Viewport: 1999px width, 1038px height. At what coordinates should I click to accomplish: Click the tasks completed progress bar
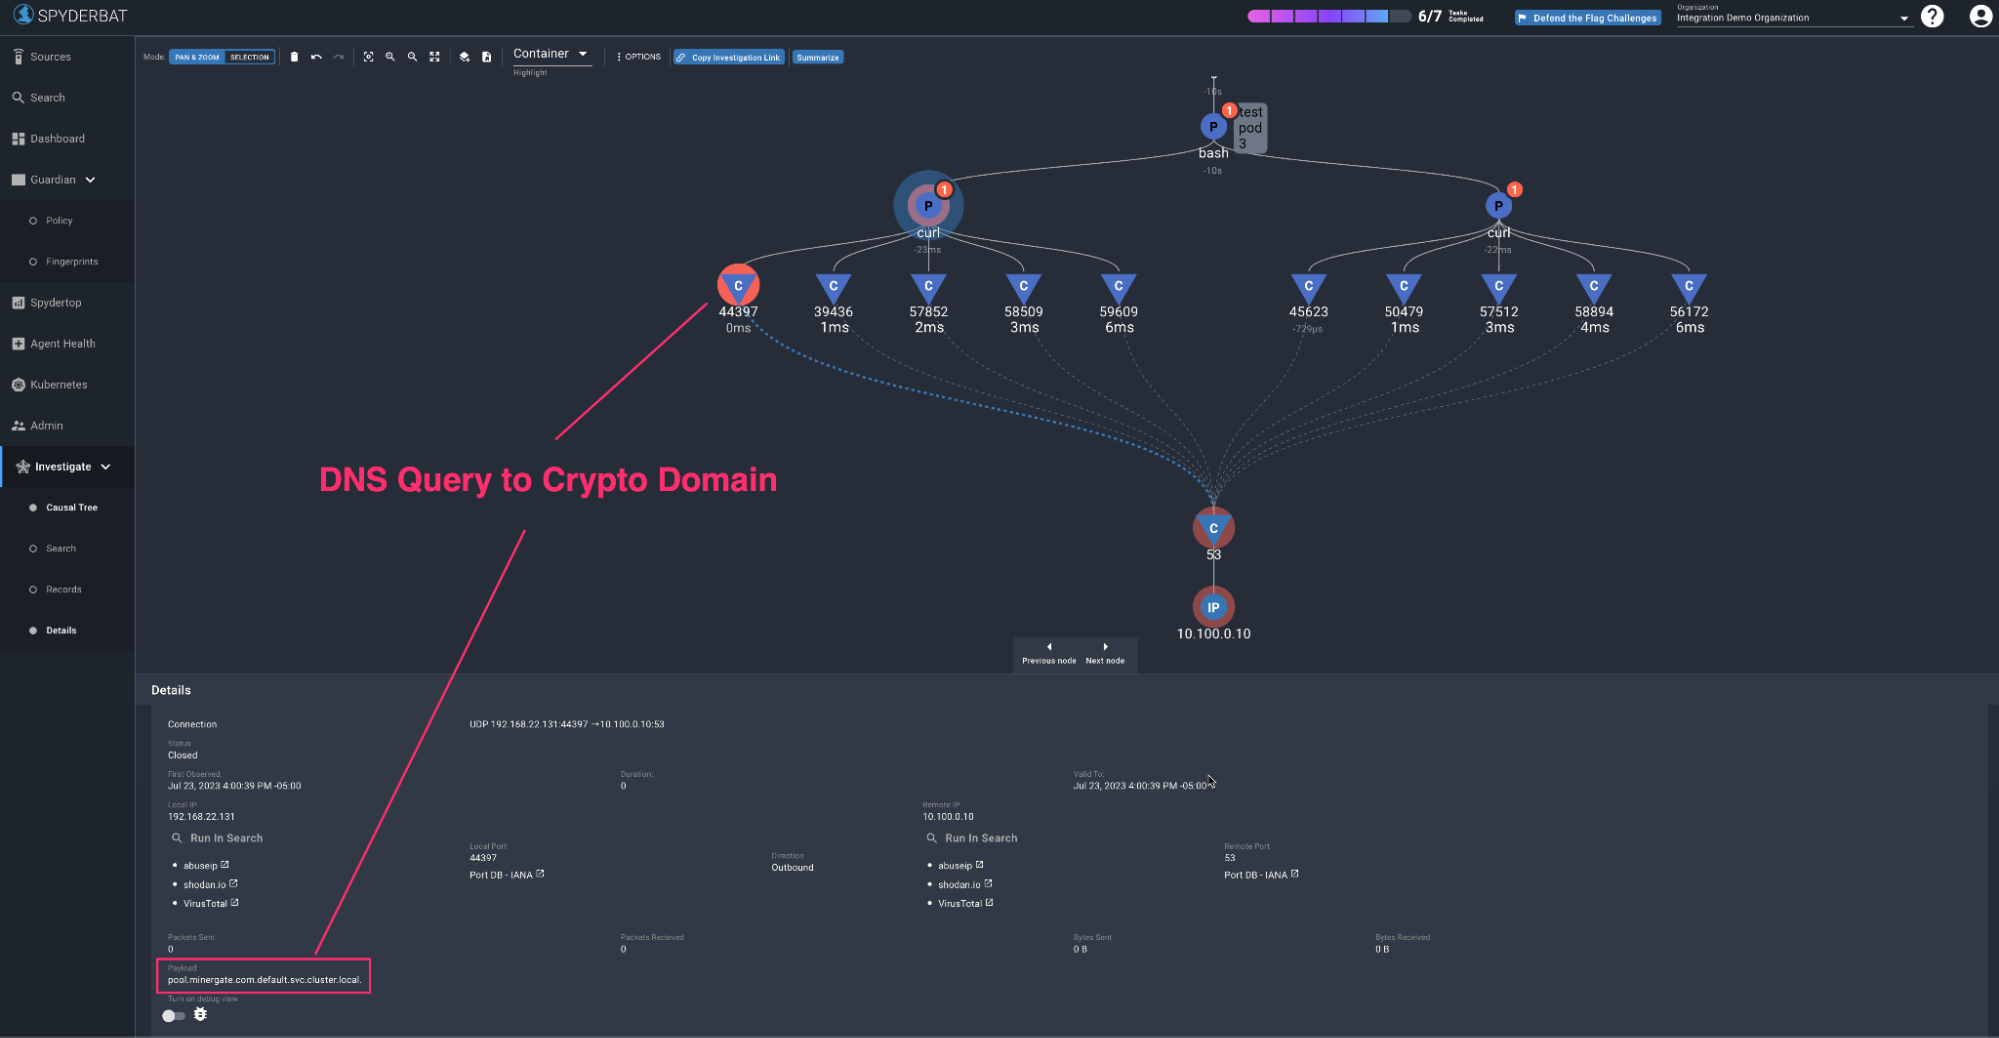(1328, 16)
